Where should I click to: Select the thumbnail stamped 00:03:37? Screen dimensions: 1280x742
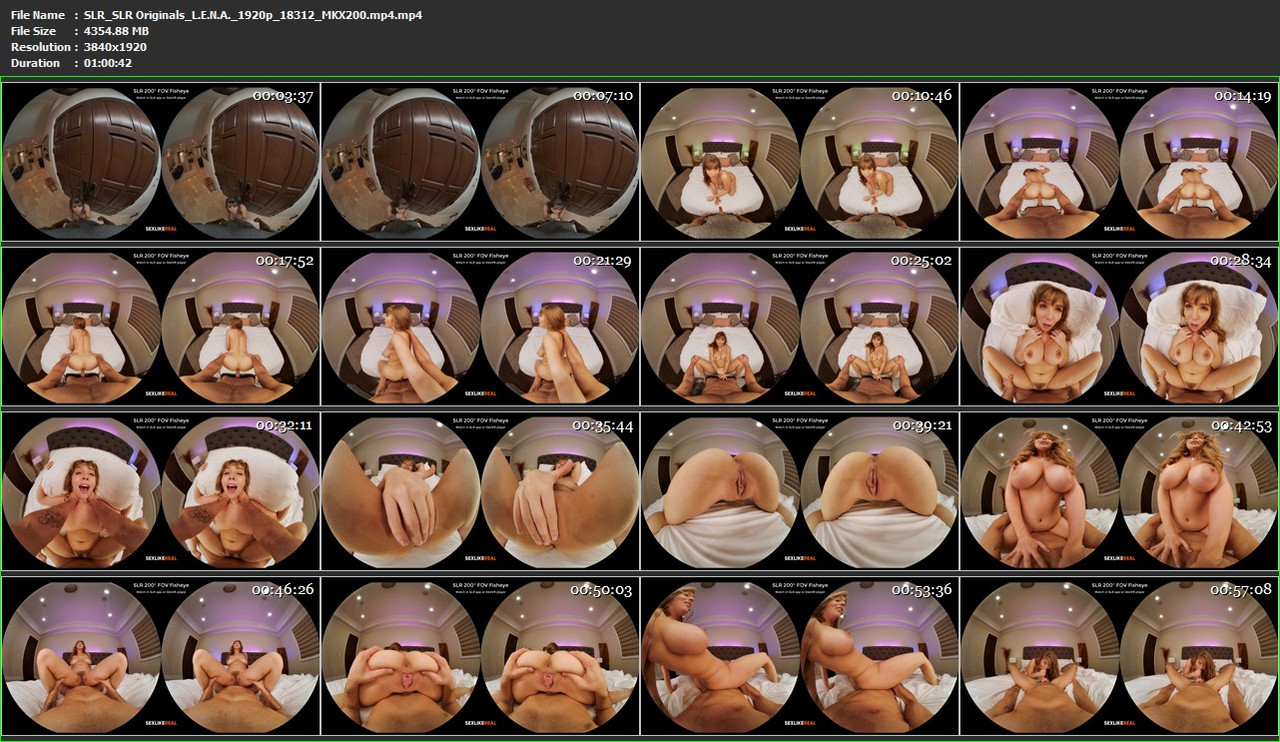coord(161,162)
